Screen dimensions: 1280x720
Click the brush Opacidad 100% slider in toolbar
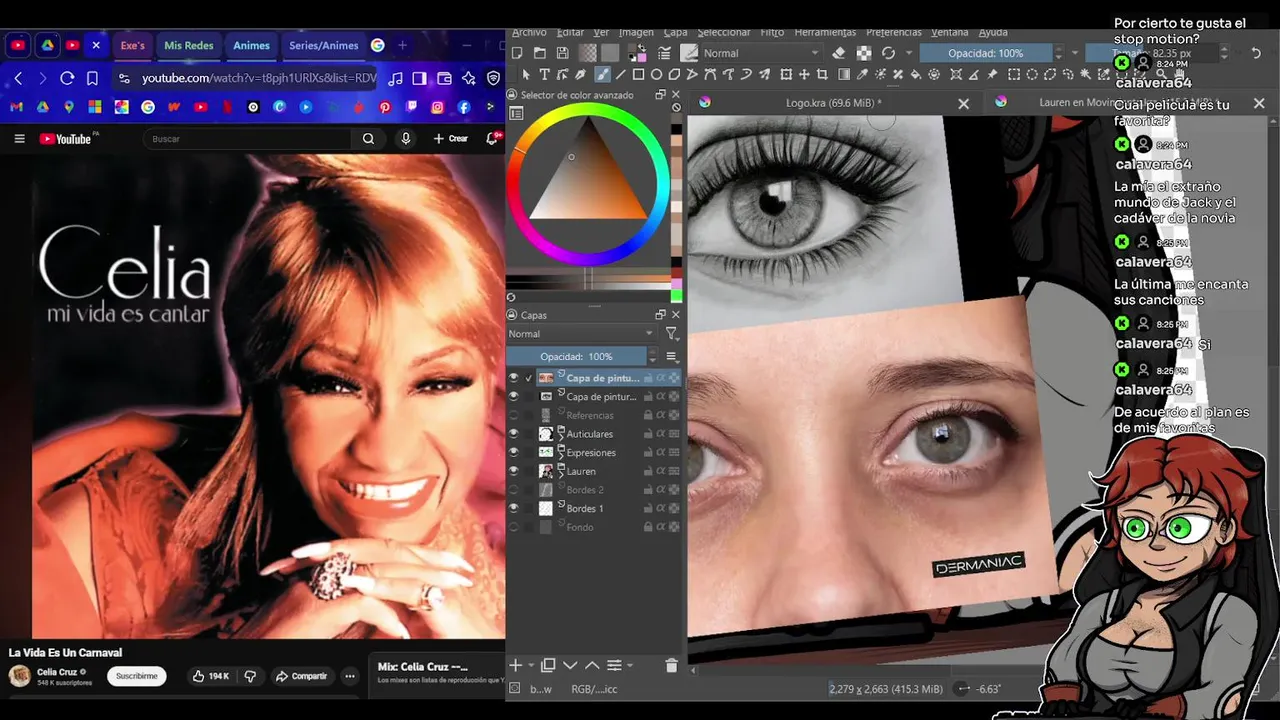click(985, 53)
